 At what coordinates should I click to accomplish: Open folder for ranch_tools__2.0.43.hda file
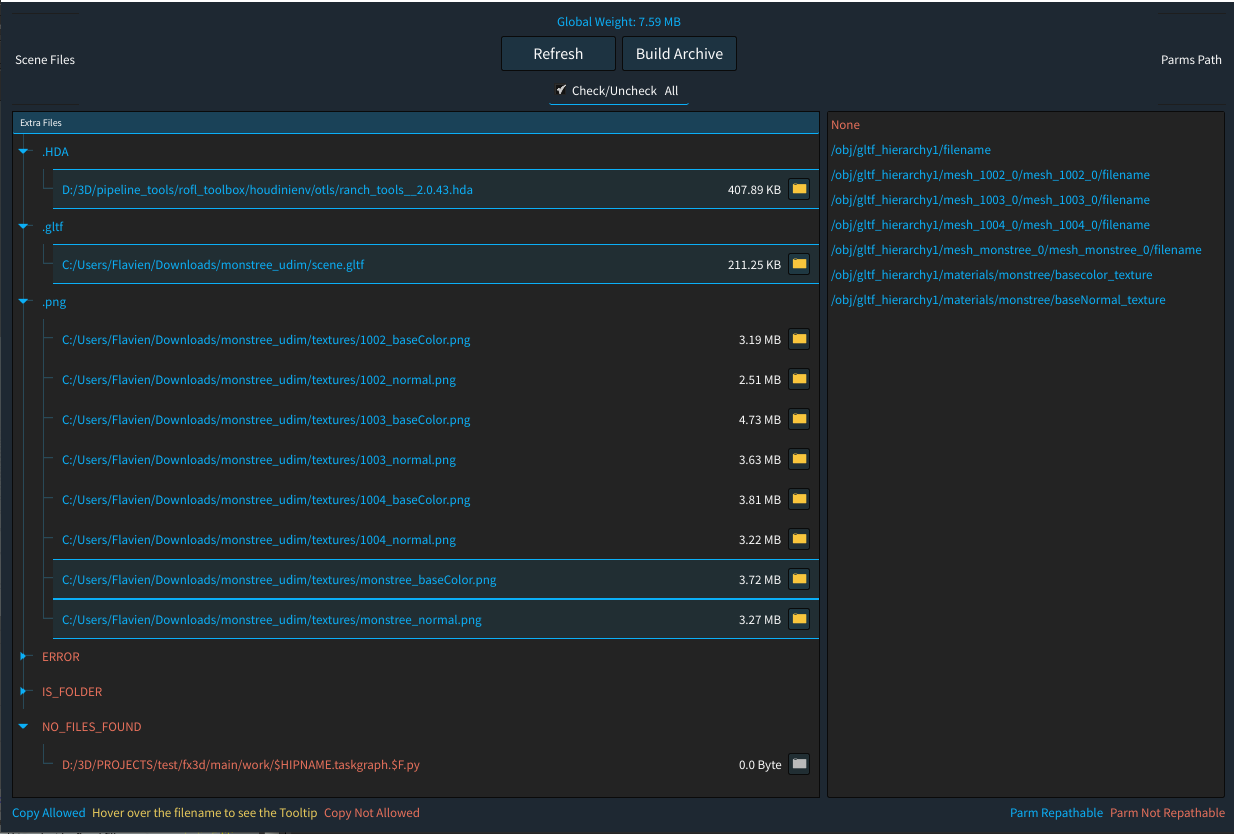(799, 189)
